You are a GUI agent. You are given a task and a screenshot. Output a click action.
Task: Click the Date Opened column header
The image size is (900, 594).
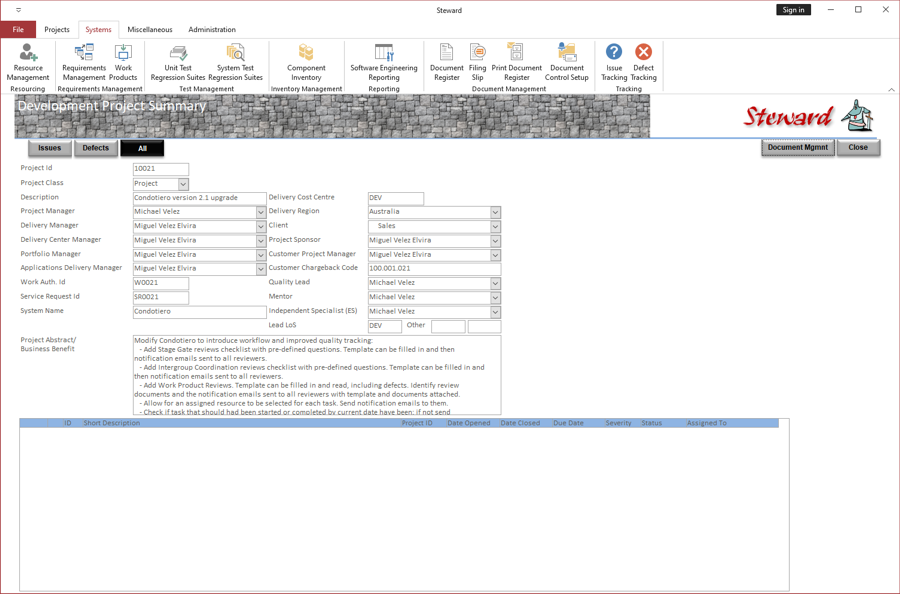469,423
